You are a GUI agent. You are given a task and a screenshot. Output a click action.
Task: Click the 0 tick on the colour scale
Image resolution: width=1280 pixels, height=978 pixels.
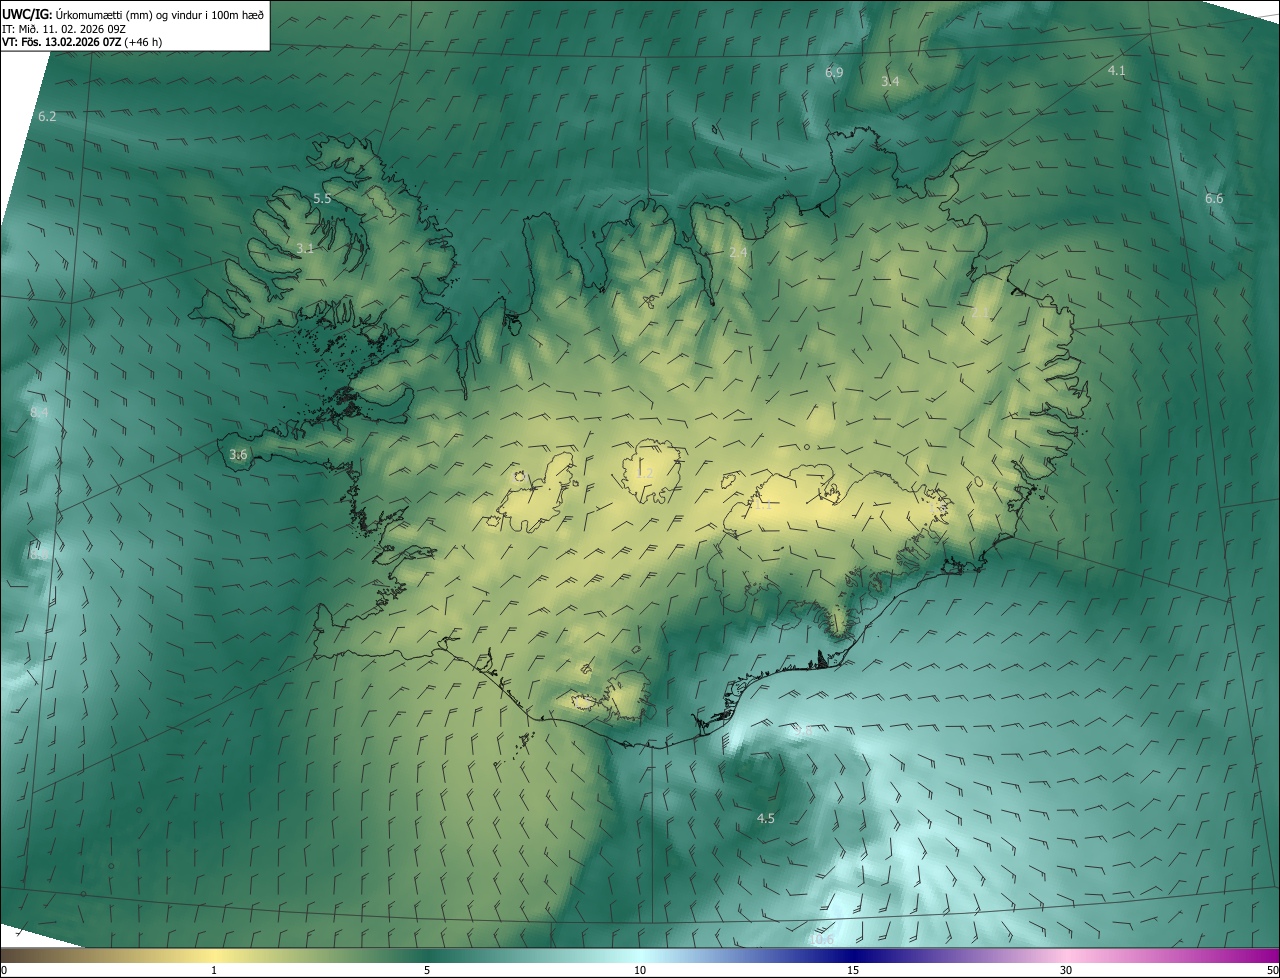[x=4, y=971]
